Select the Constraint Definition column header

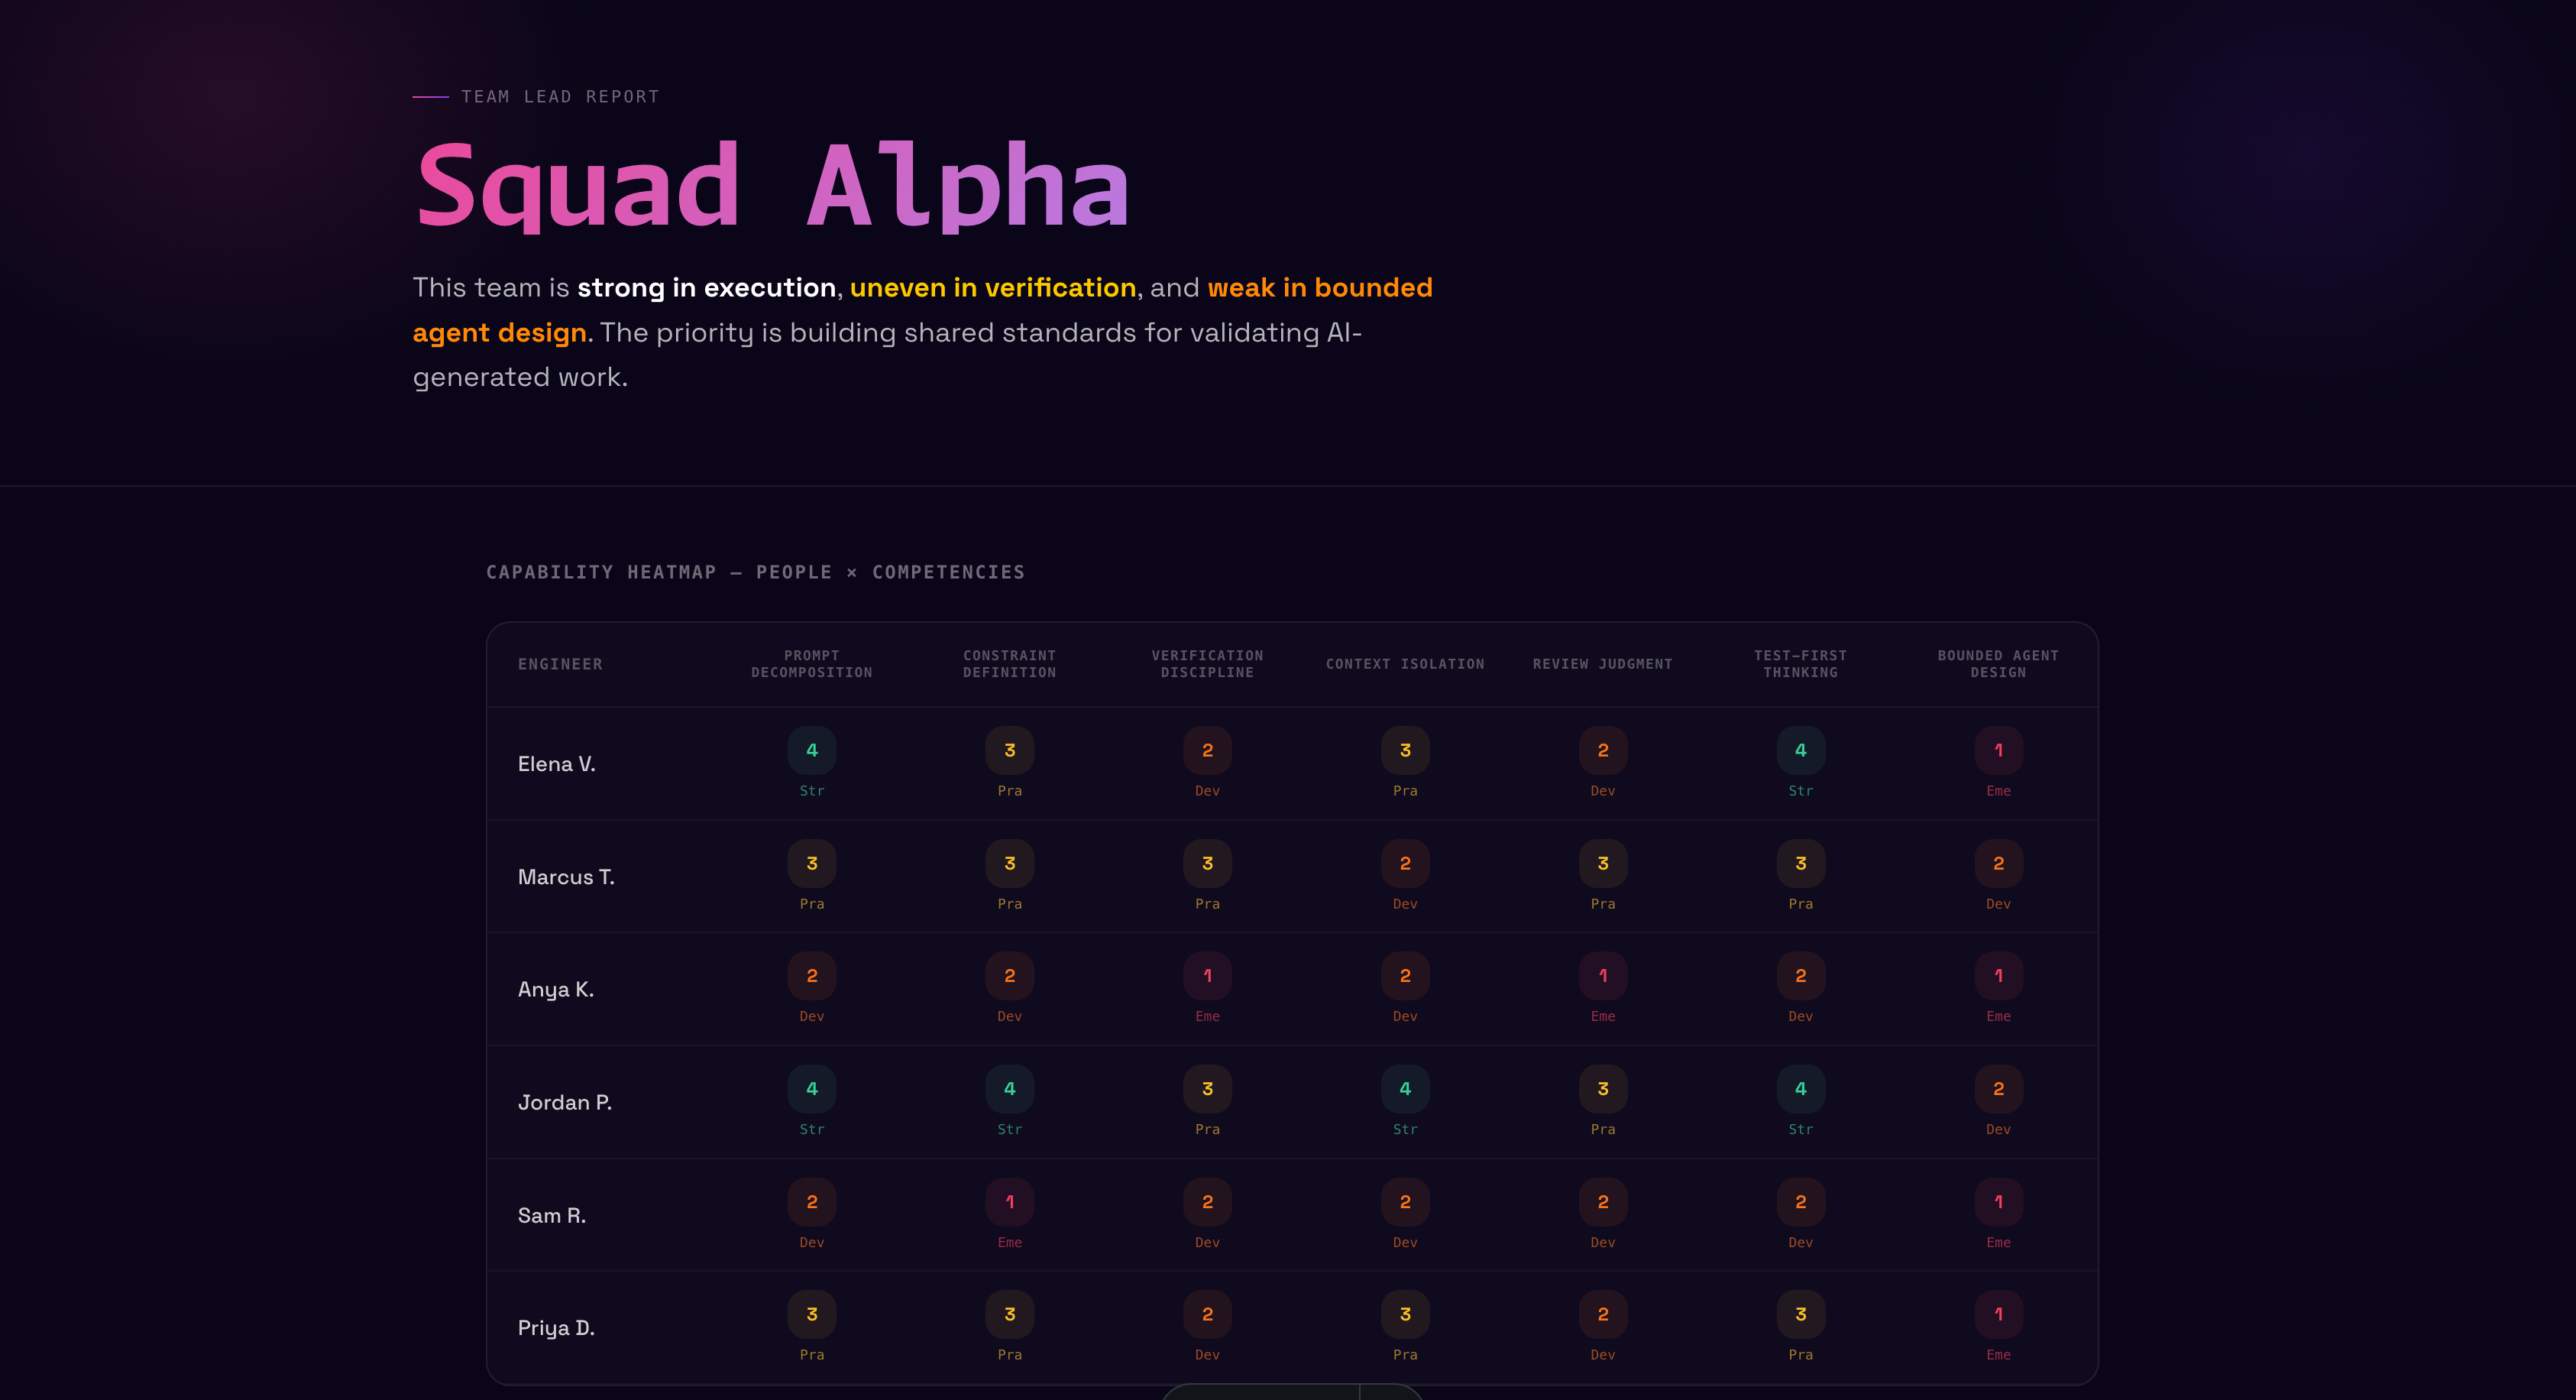click(1010, 664)
